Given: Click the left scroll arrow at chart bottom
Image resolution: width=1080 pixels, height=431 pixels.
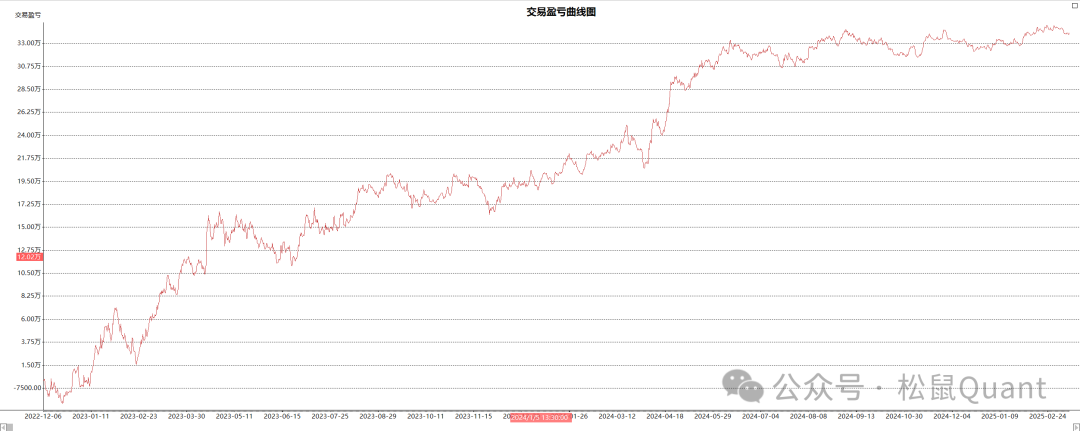Looking at the screenshot, I should tap(5, 427).
